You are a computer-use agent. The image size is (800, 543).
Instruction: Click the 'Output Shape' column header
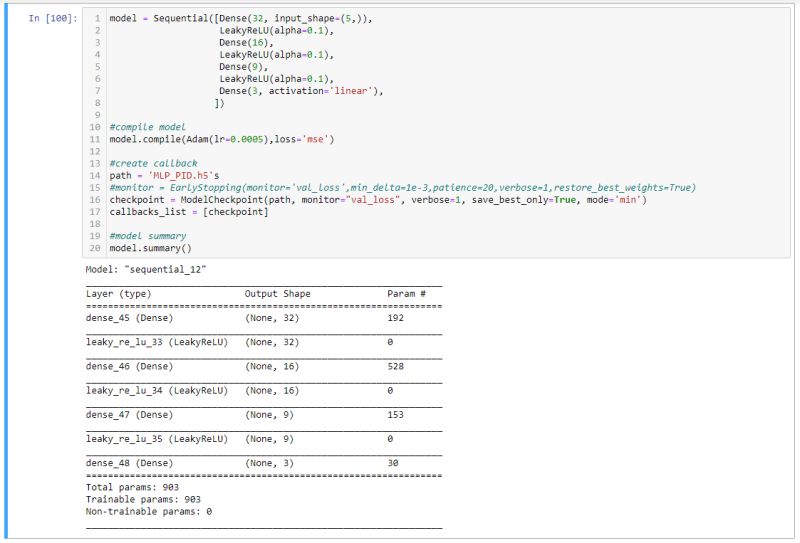(278, 294)
